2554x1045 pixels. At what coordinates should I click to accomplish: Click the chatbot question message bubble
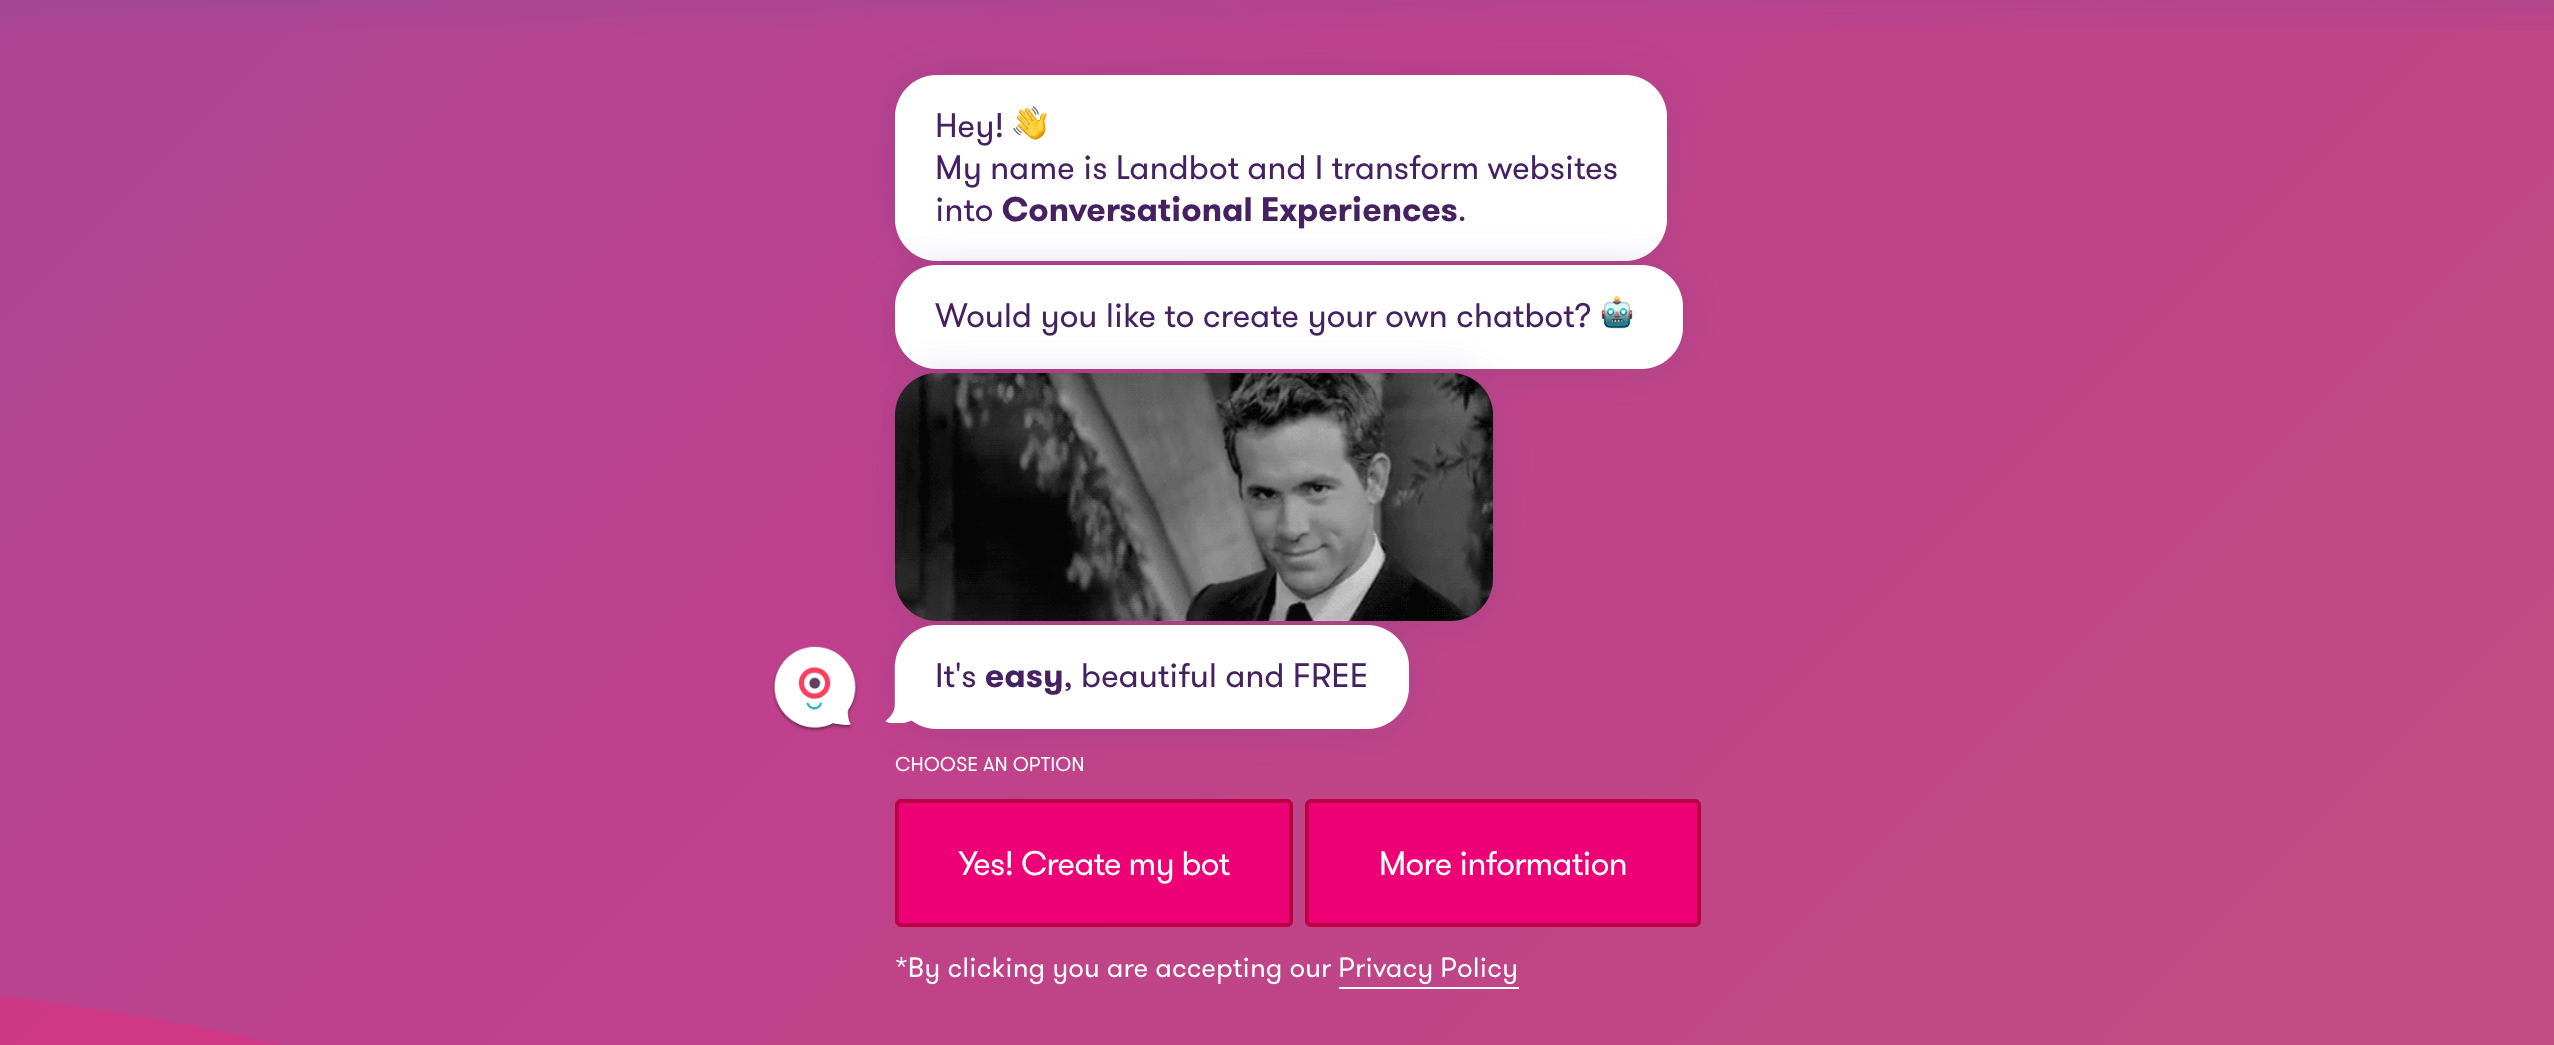1287,316
